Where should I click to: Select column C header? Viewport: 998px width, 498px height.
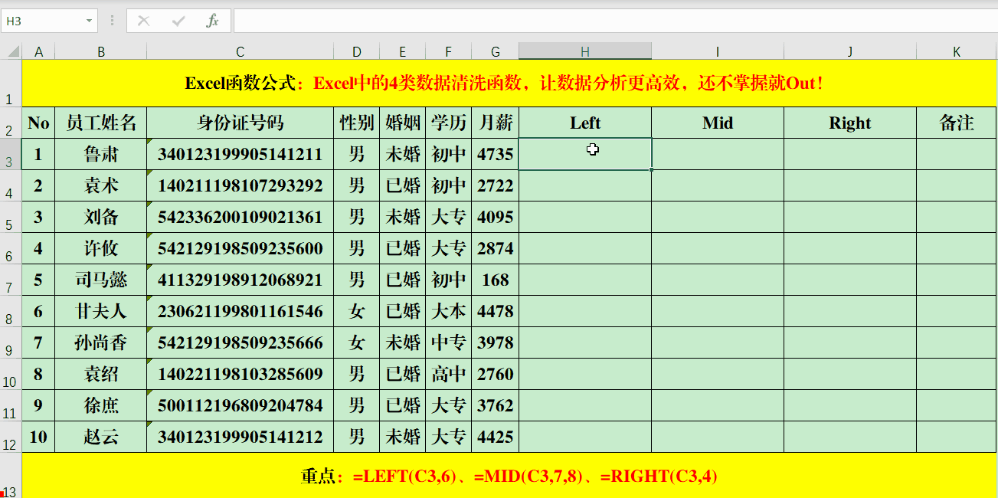click(x=240, y=52)
